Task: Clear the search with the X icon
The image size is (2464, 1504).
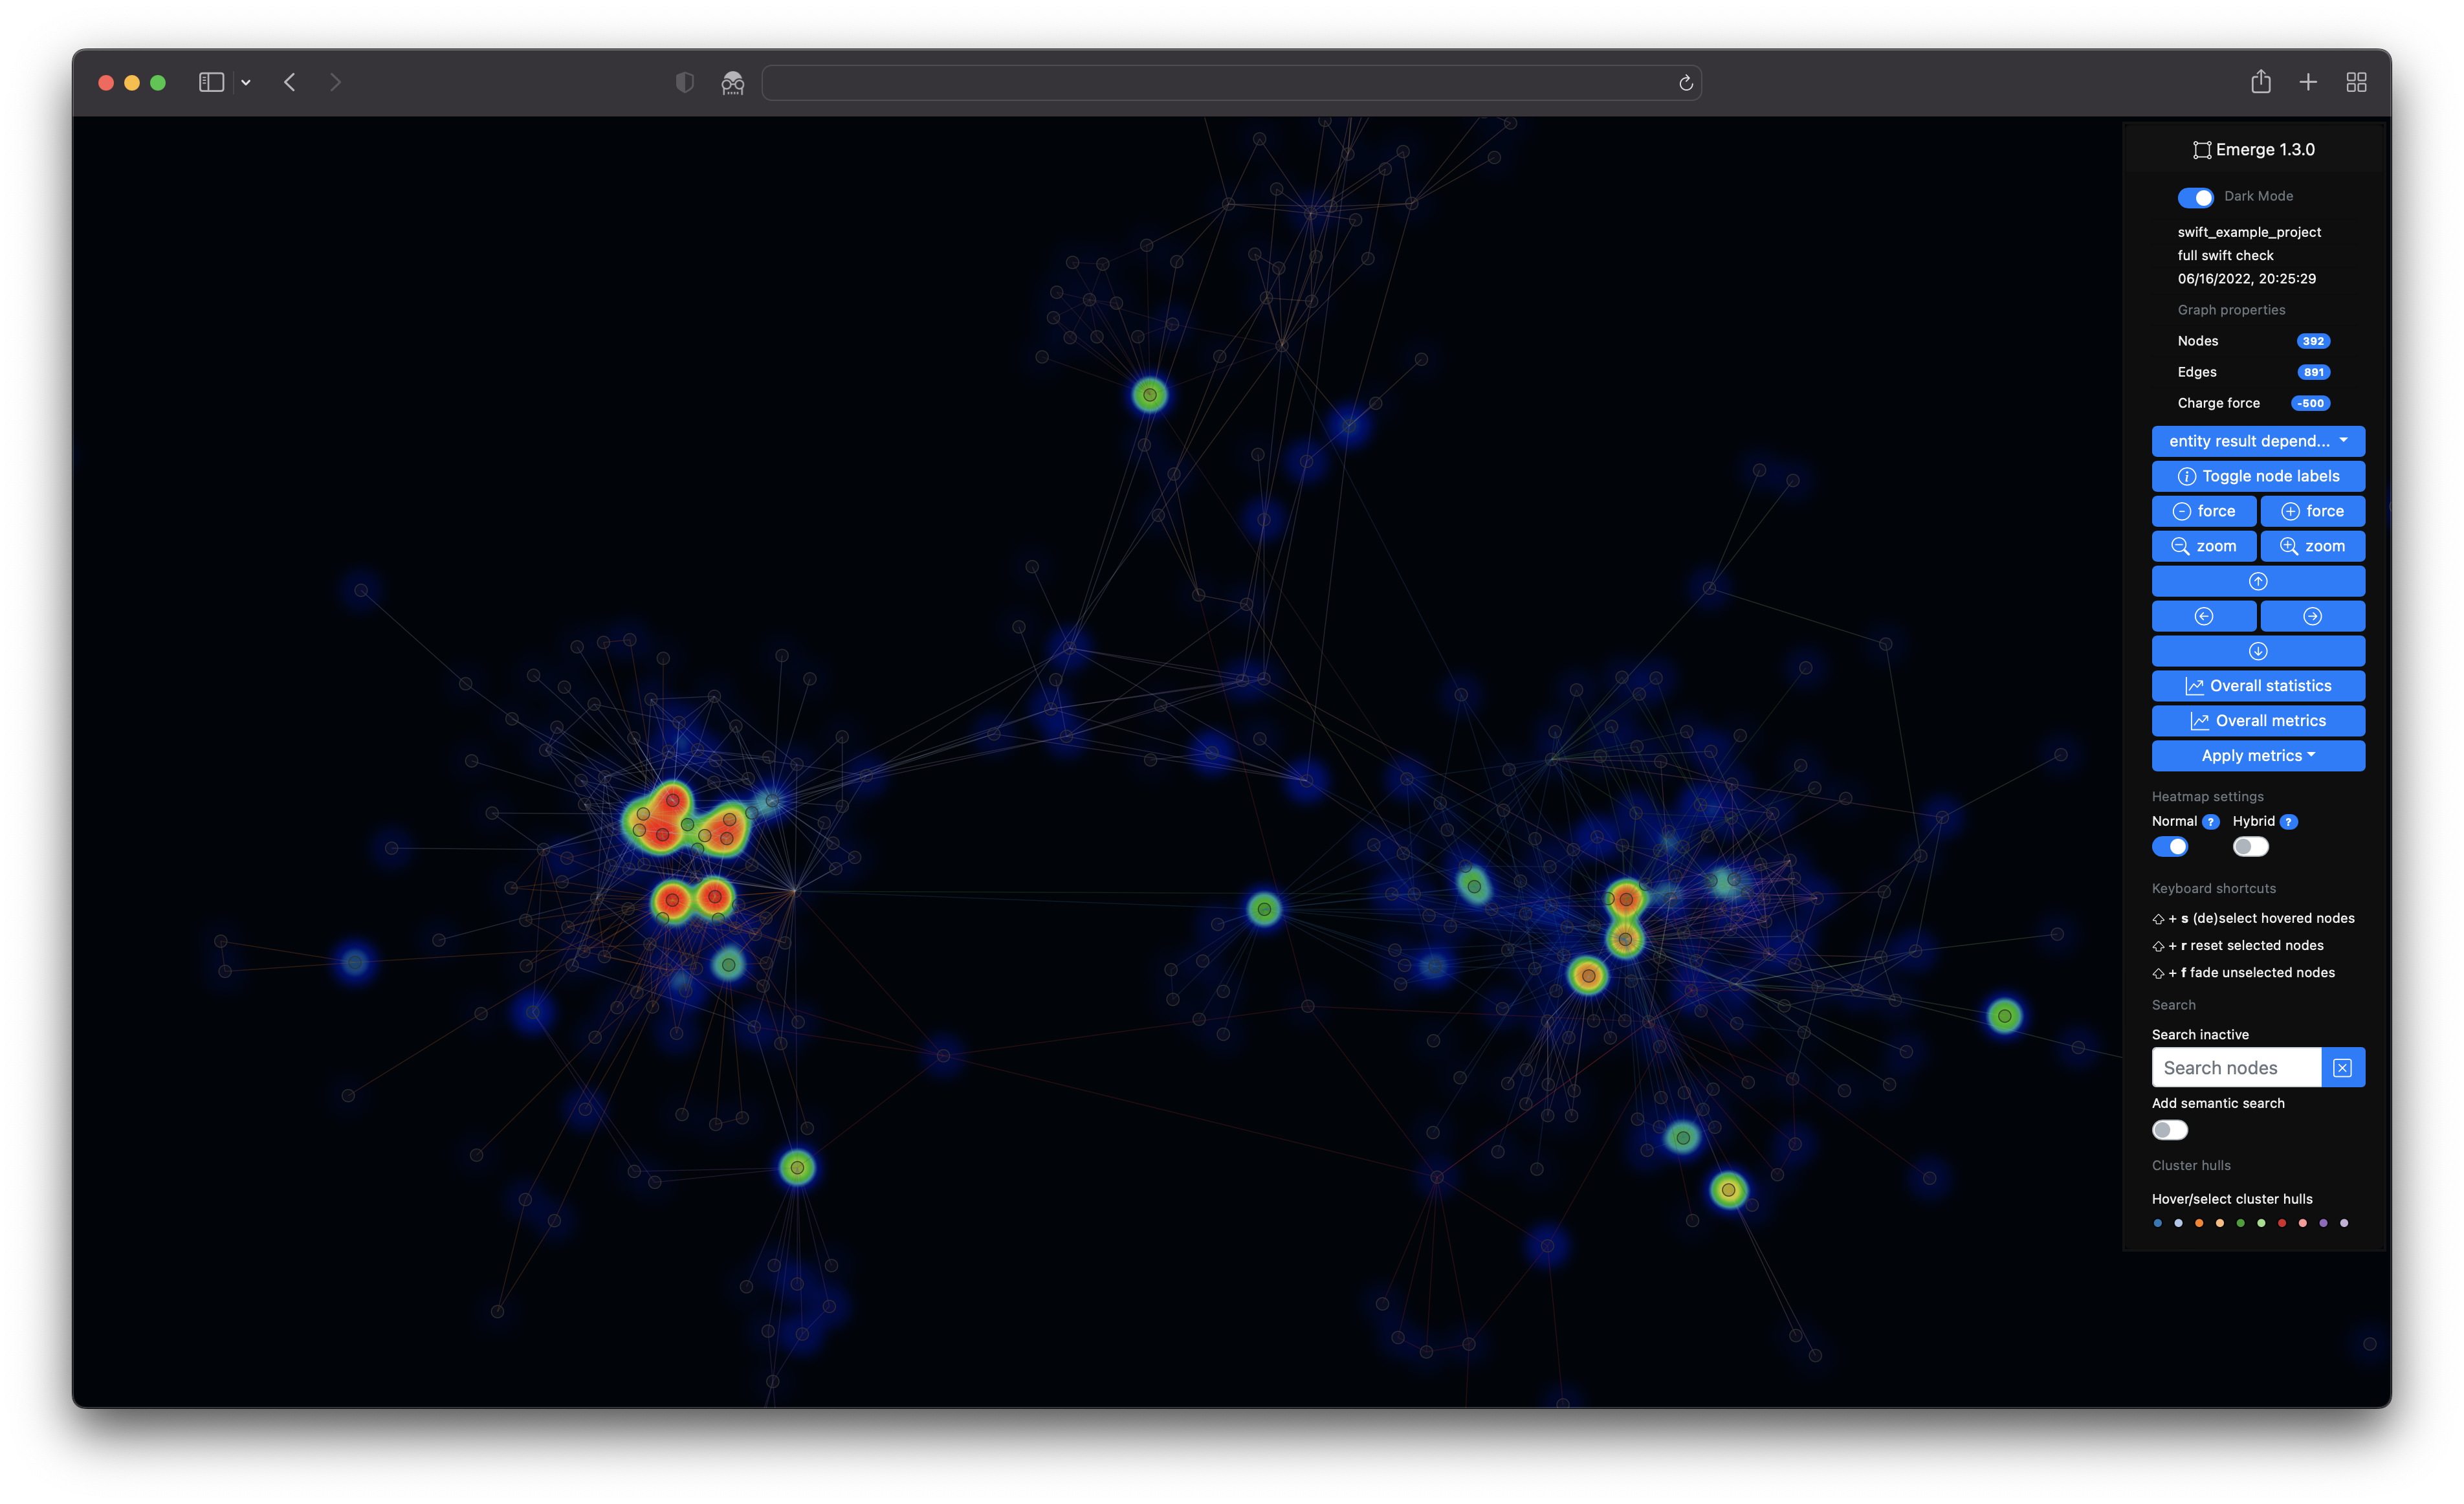Action: 2342,1067
